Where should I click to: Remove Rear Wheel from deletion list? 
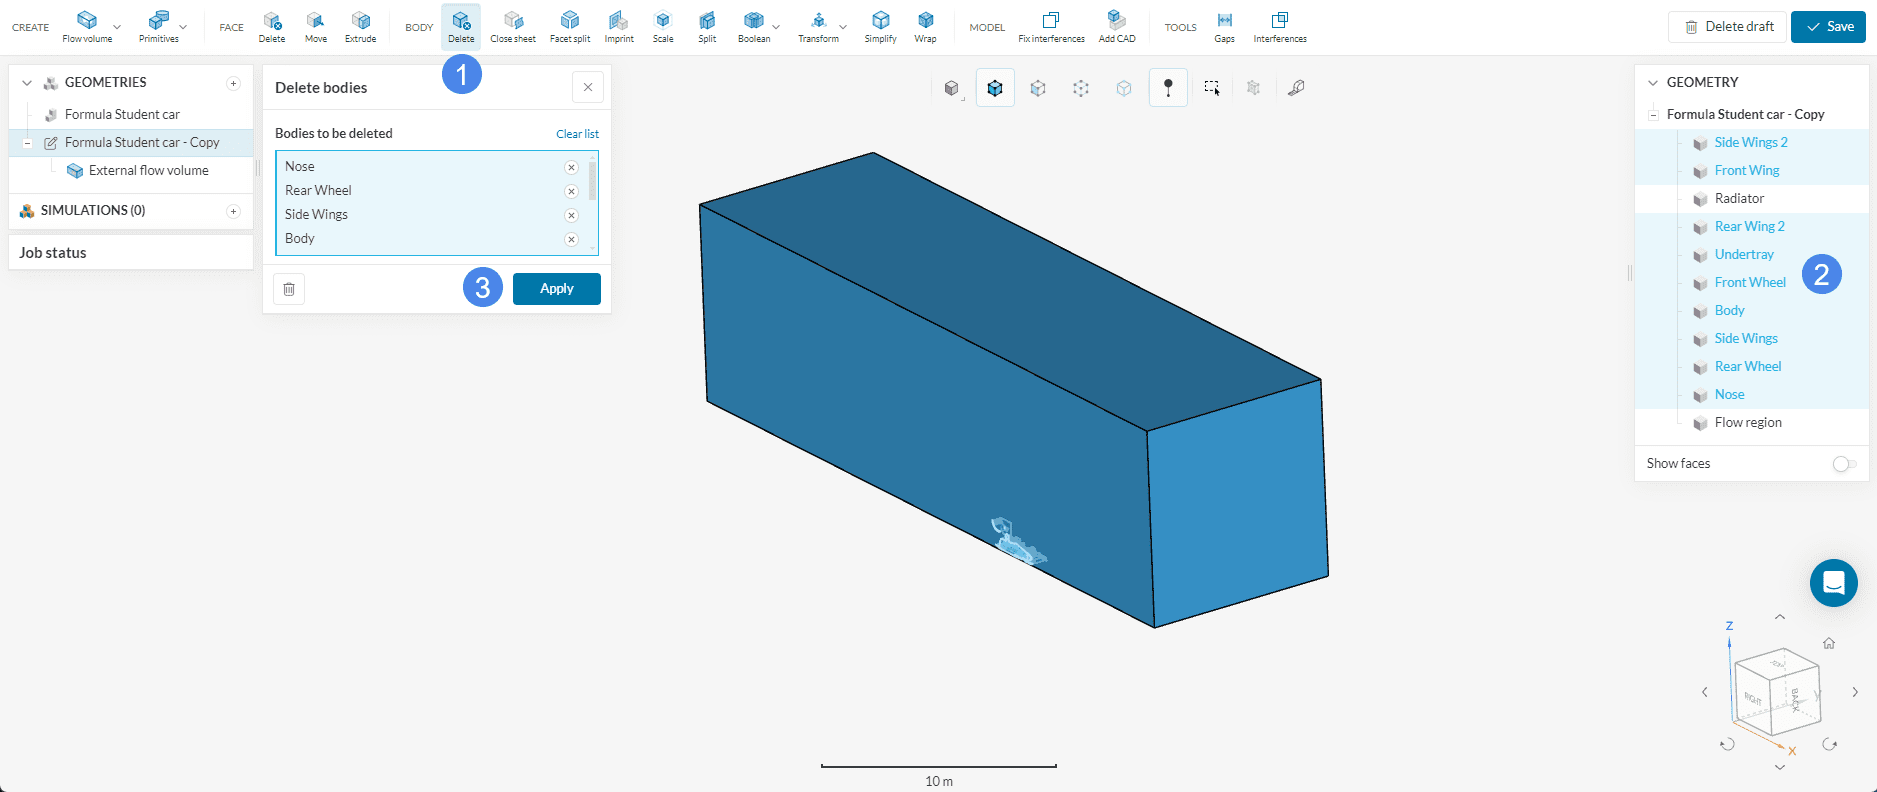[571, 192]
